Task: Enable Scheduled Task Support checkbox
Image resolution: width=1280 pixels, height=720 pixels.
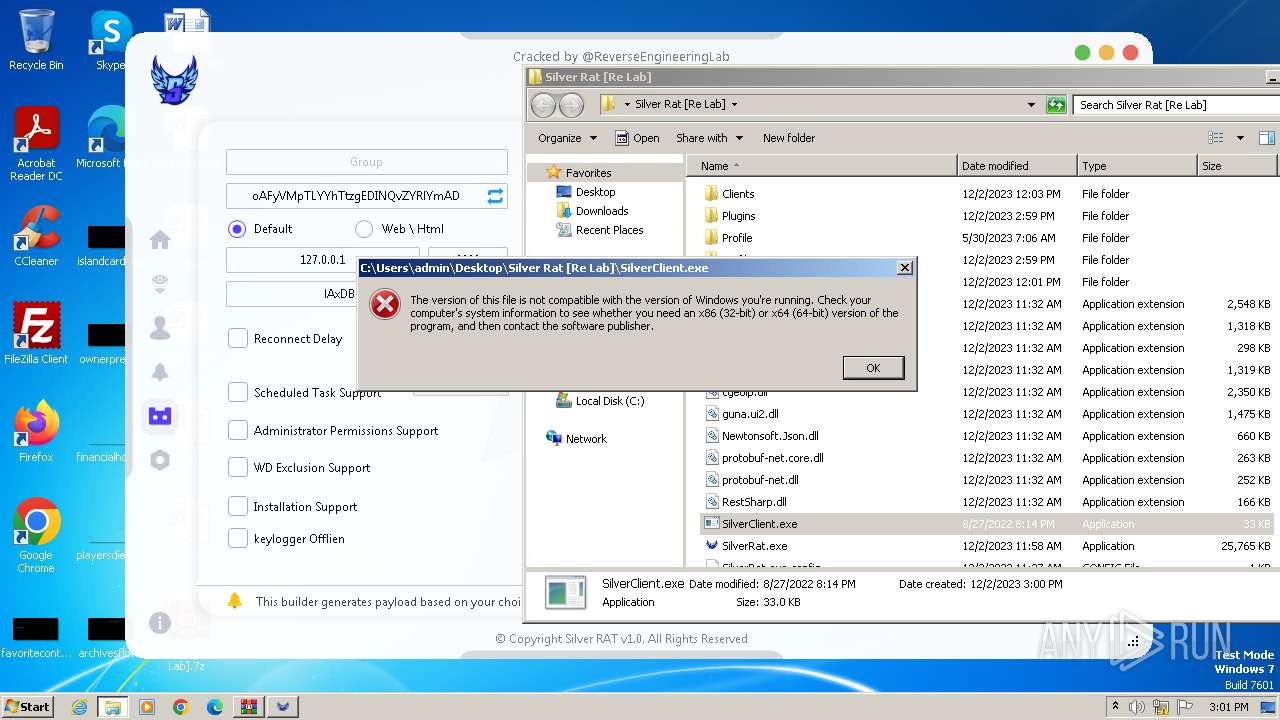Action: (238, 393)
